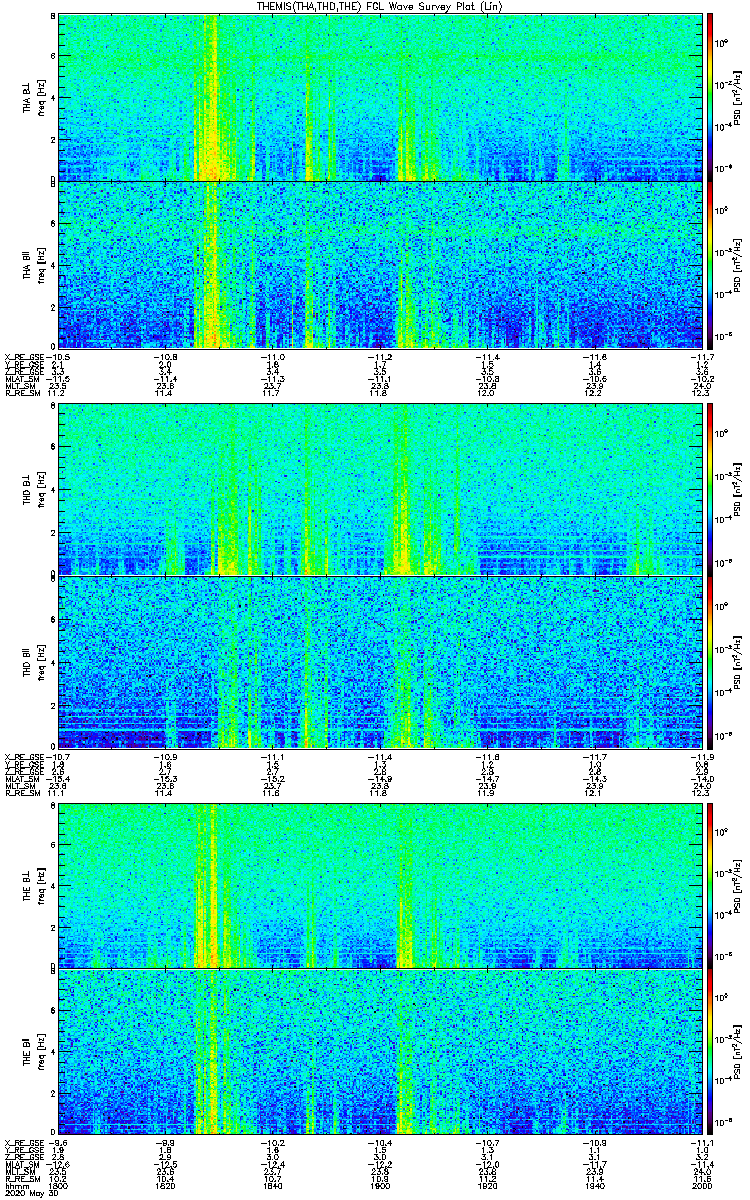Click the THA B perpendicular spectrogram panel
Image resolution: width=750 pixels, height=1200 pixels.
click(x=380, y=97)
